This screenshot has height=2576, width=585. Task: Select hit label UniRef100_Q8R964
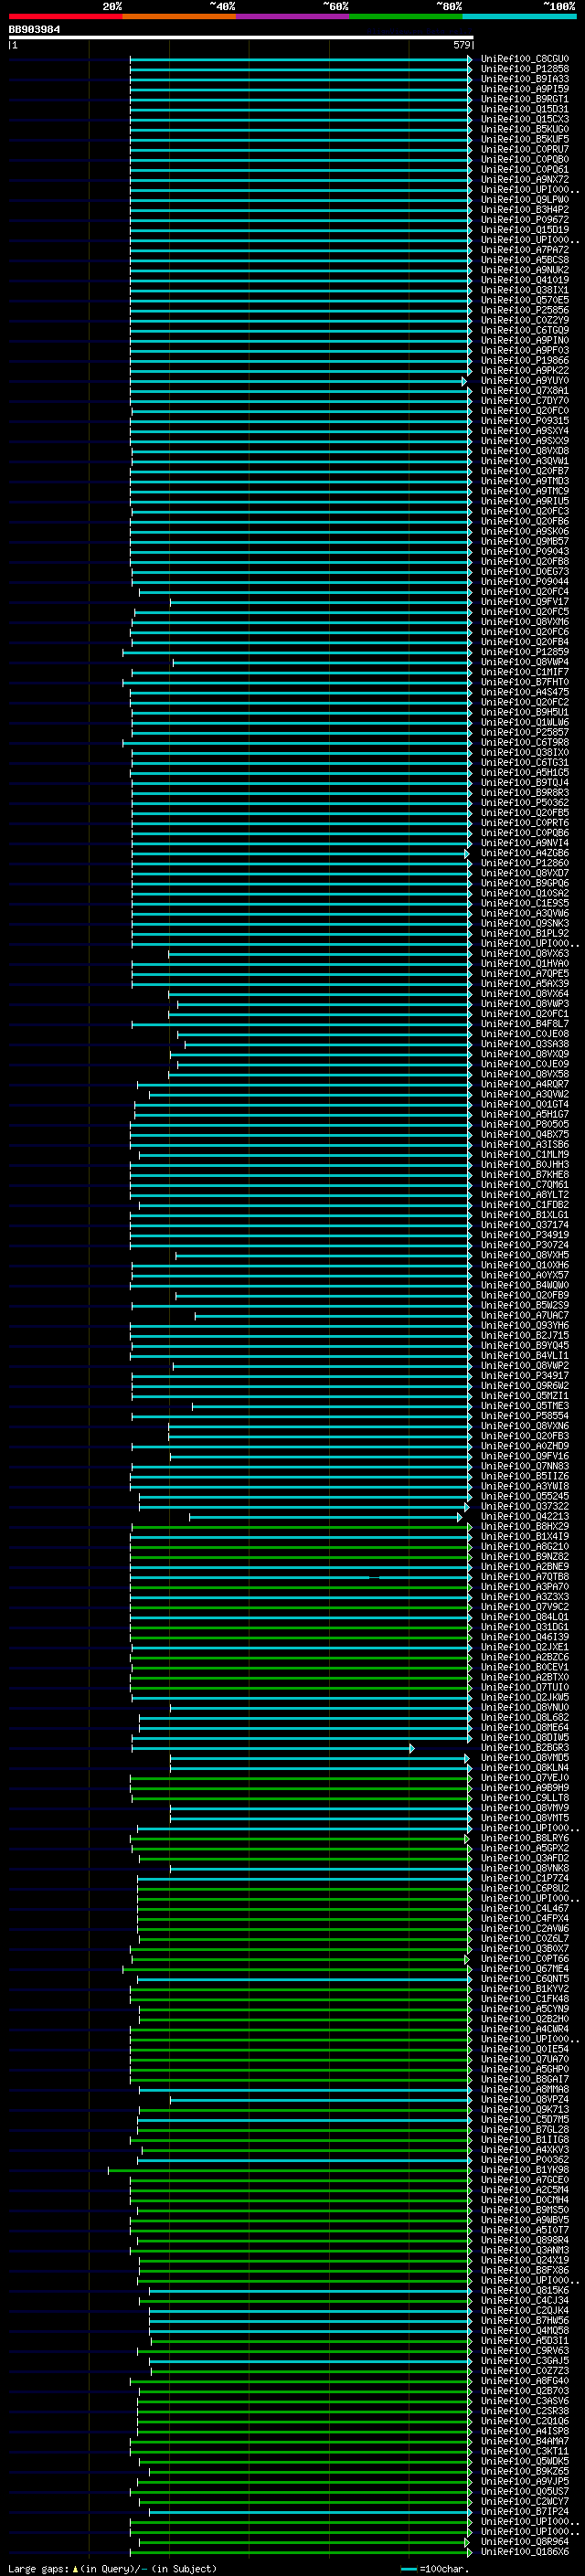tap(524, 2541)
